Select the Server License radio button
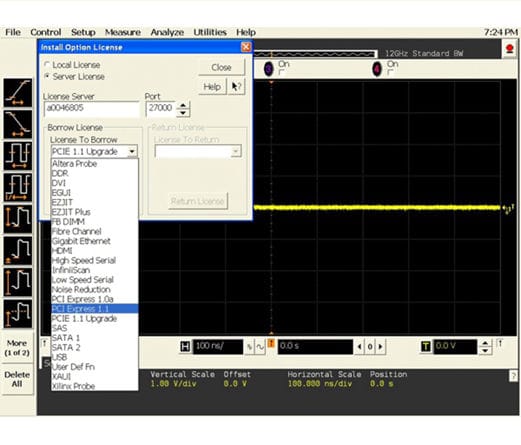Image resolution: width=521 pixels, height=445 pixels. tap(47, 76)
